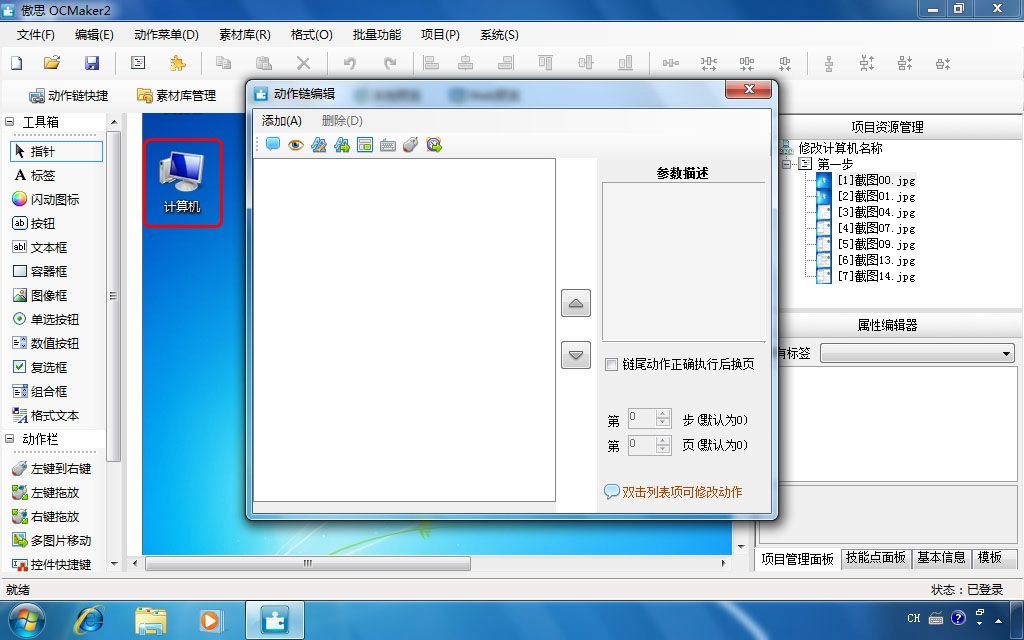Collapse the 第一步 tree node

pos(787,164)
